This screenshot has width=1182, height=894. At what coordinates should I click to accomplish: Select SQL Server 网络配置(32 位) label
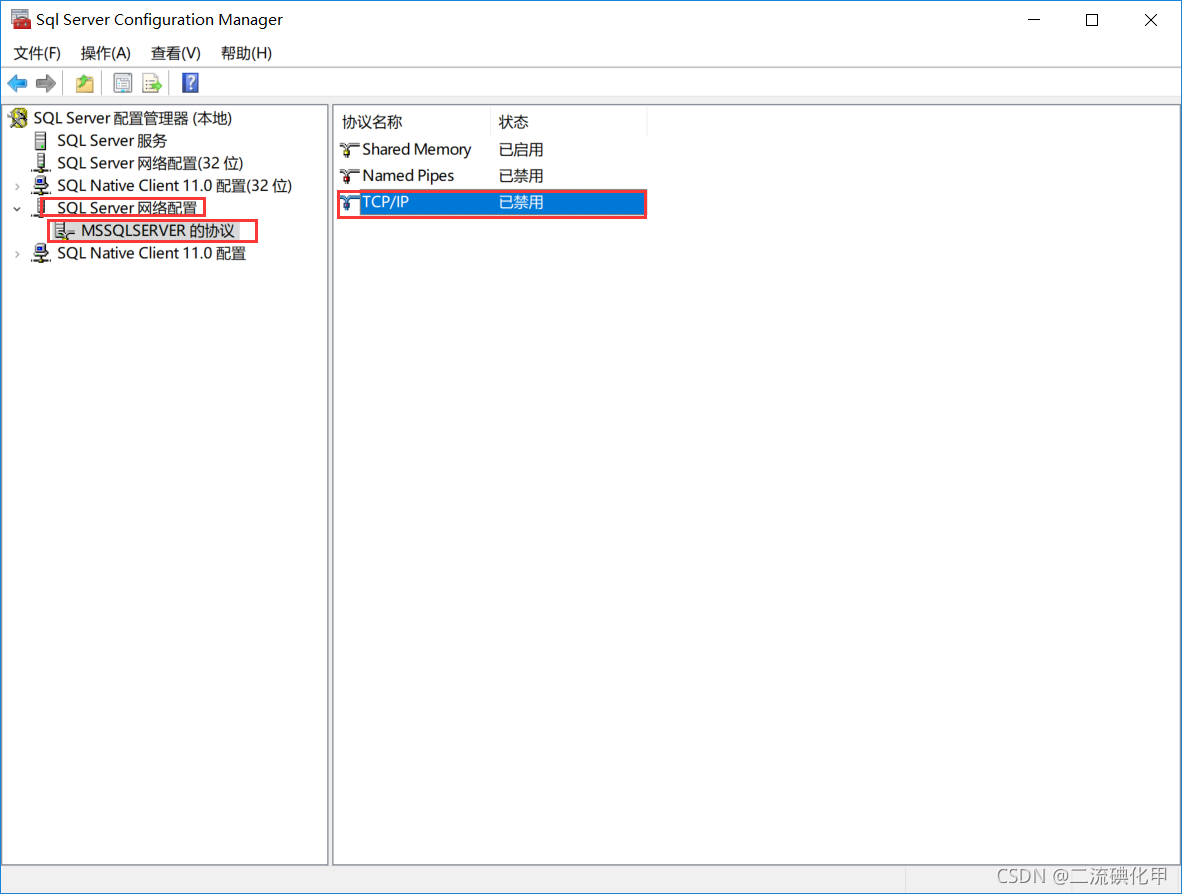tap(150, 164)
